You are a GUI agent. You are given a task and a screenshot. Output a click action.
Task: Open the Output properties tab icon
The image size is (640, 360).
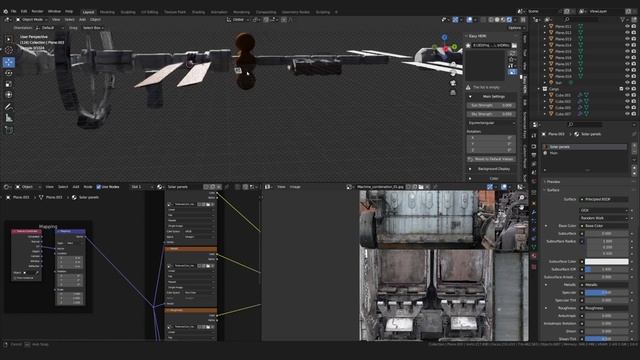click(534, 155)
